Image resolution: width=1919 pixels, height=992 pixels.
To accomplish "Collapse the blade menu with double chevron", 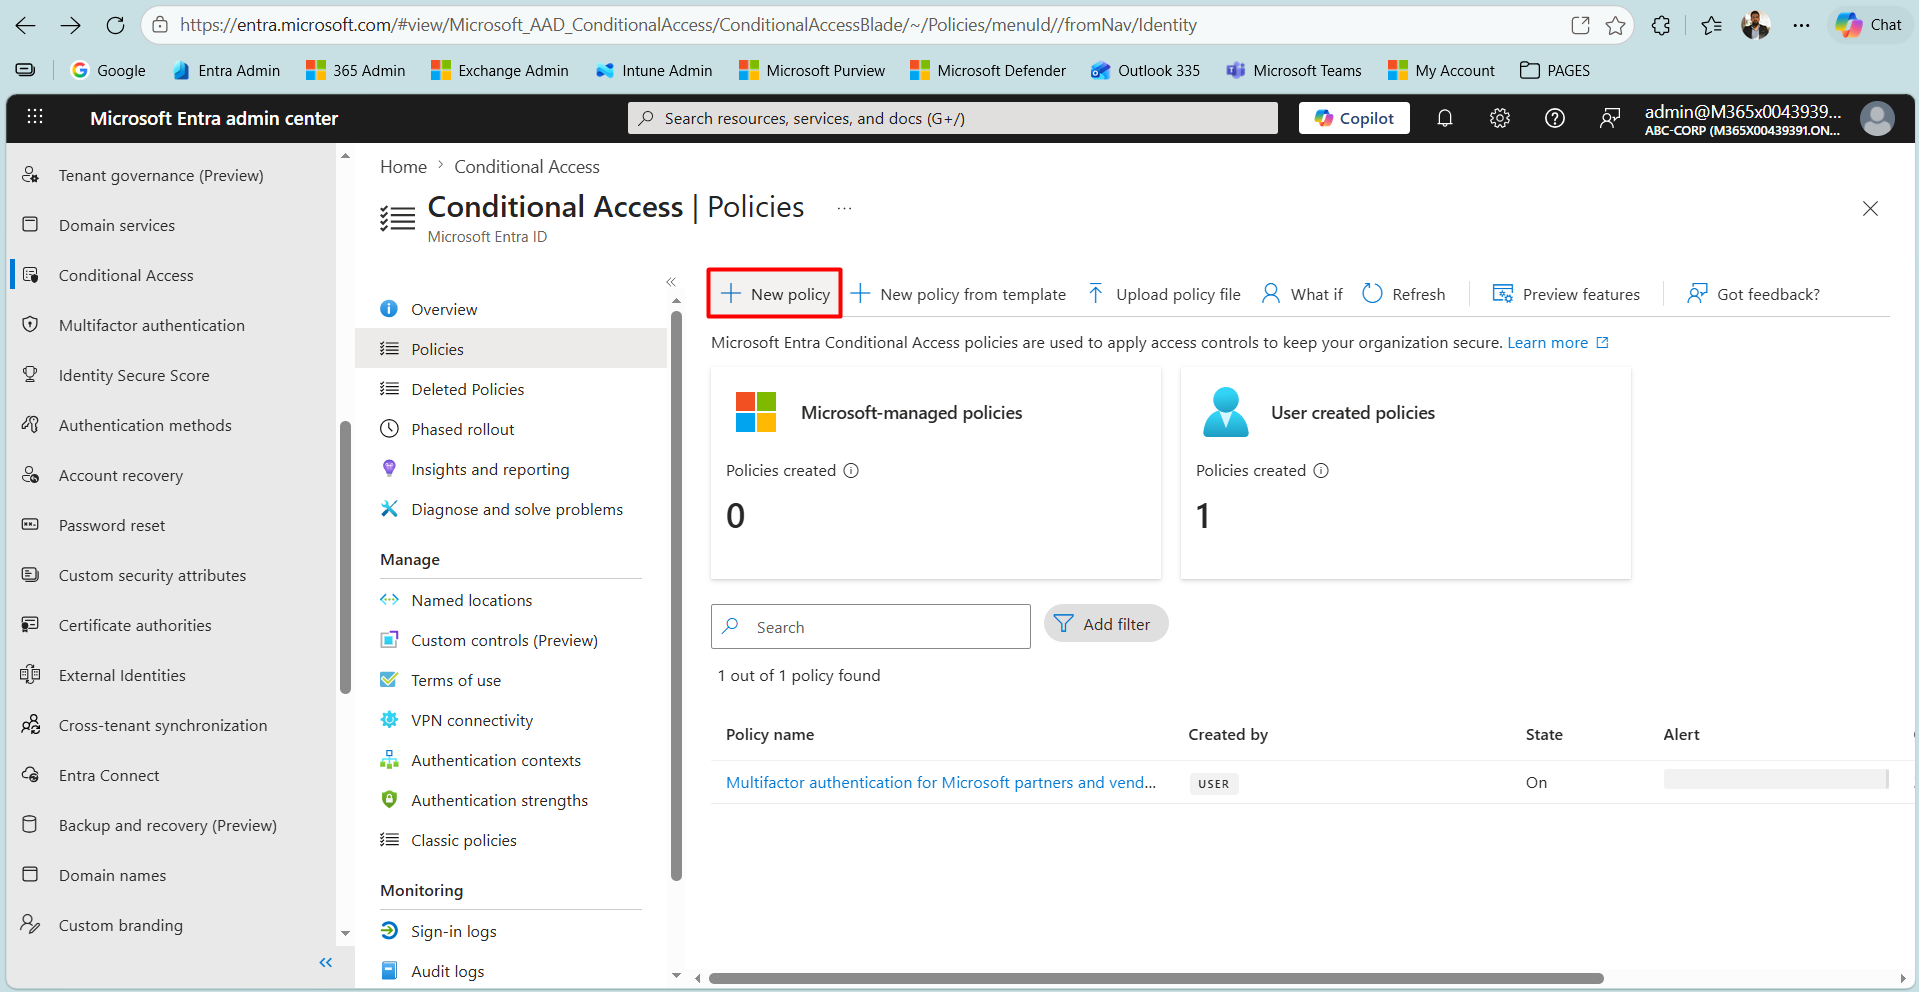I will click(x=671, y=282).
